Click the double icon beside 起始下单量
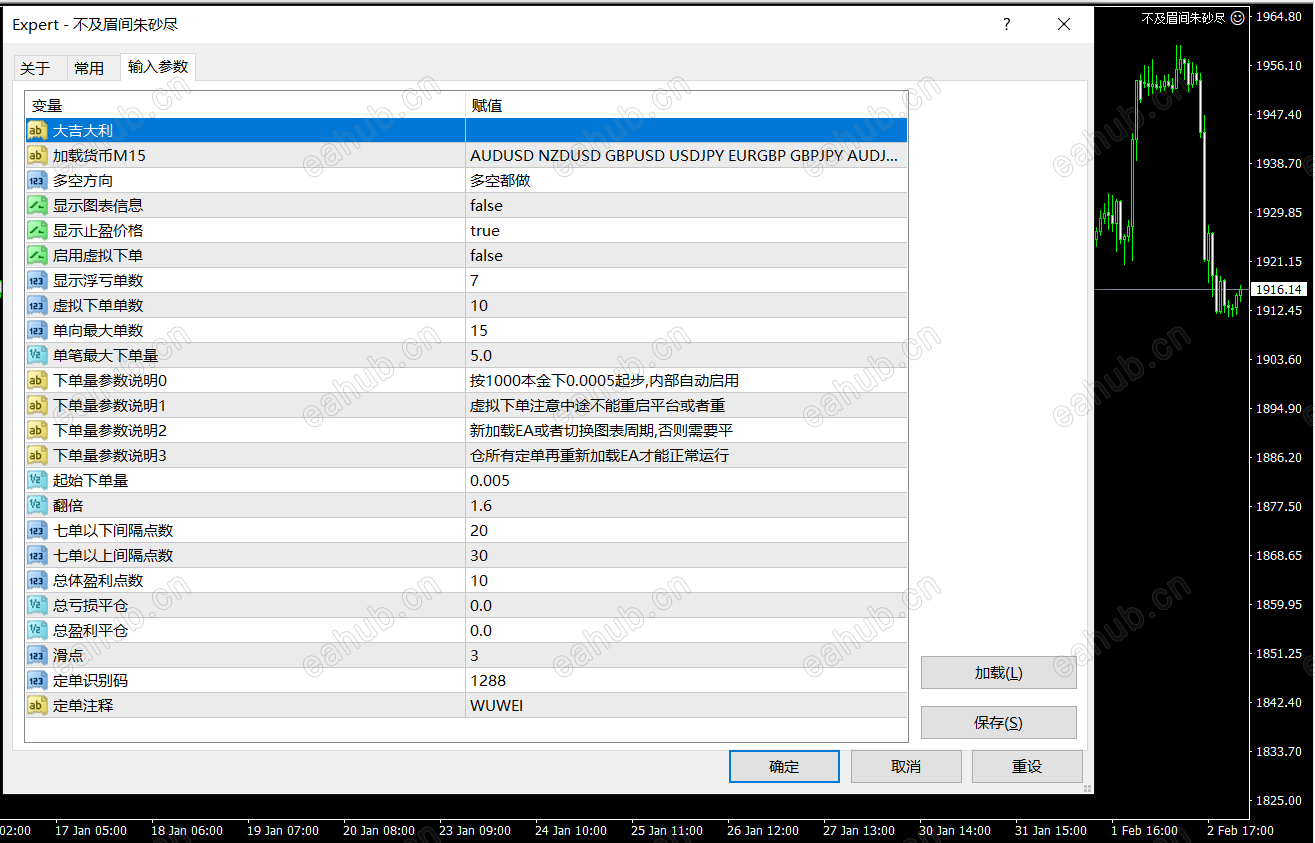This screenshot has height=843, width=1315. click(x=37, y=480)
